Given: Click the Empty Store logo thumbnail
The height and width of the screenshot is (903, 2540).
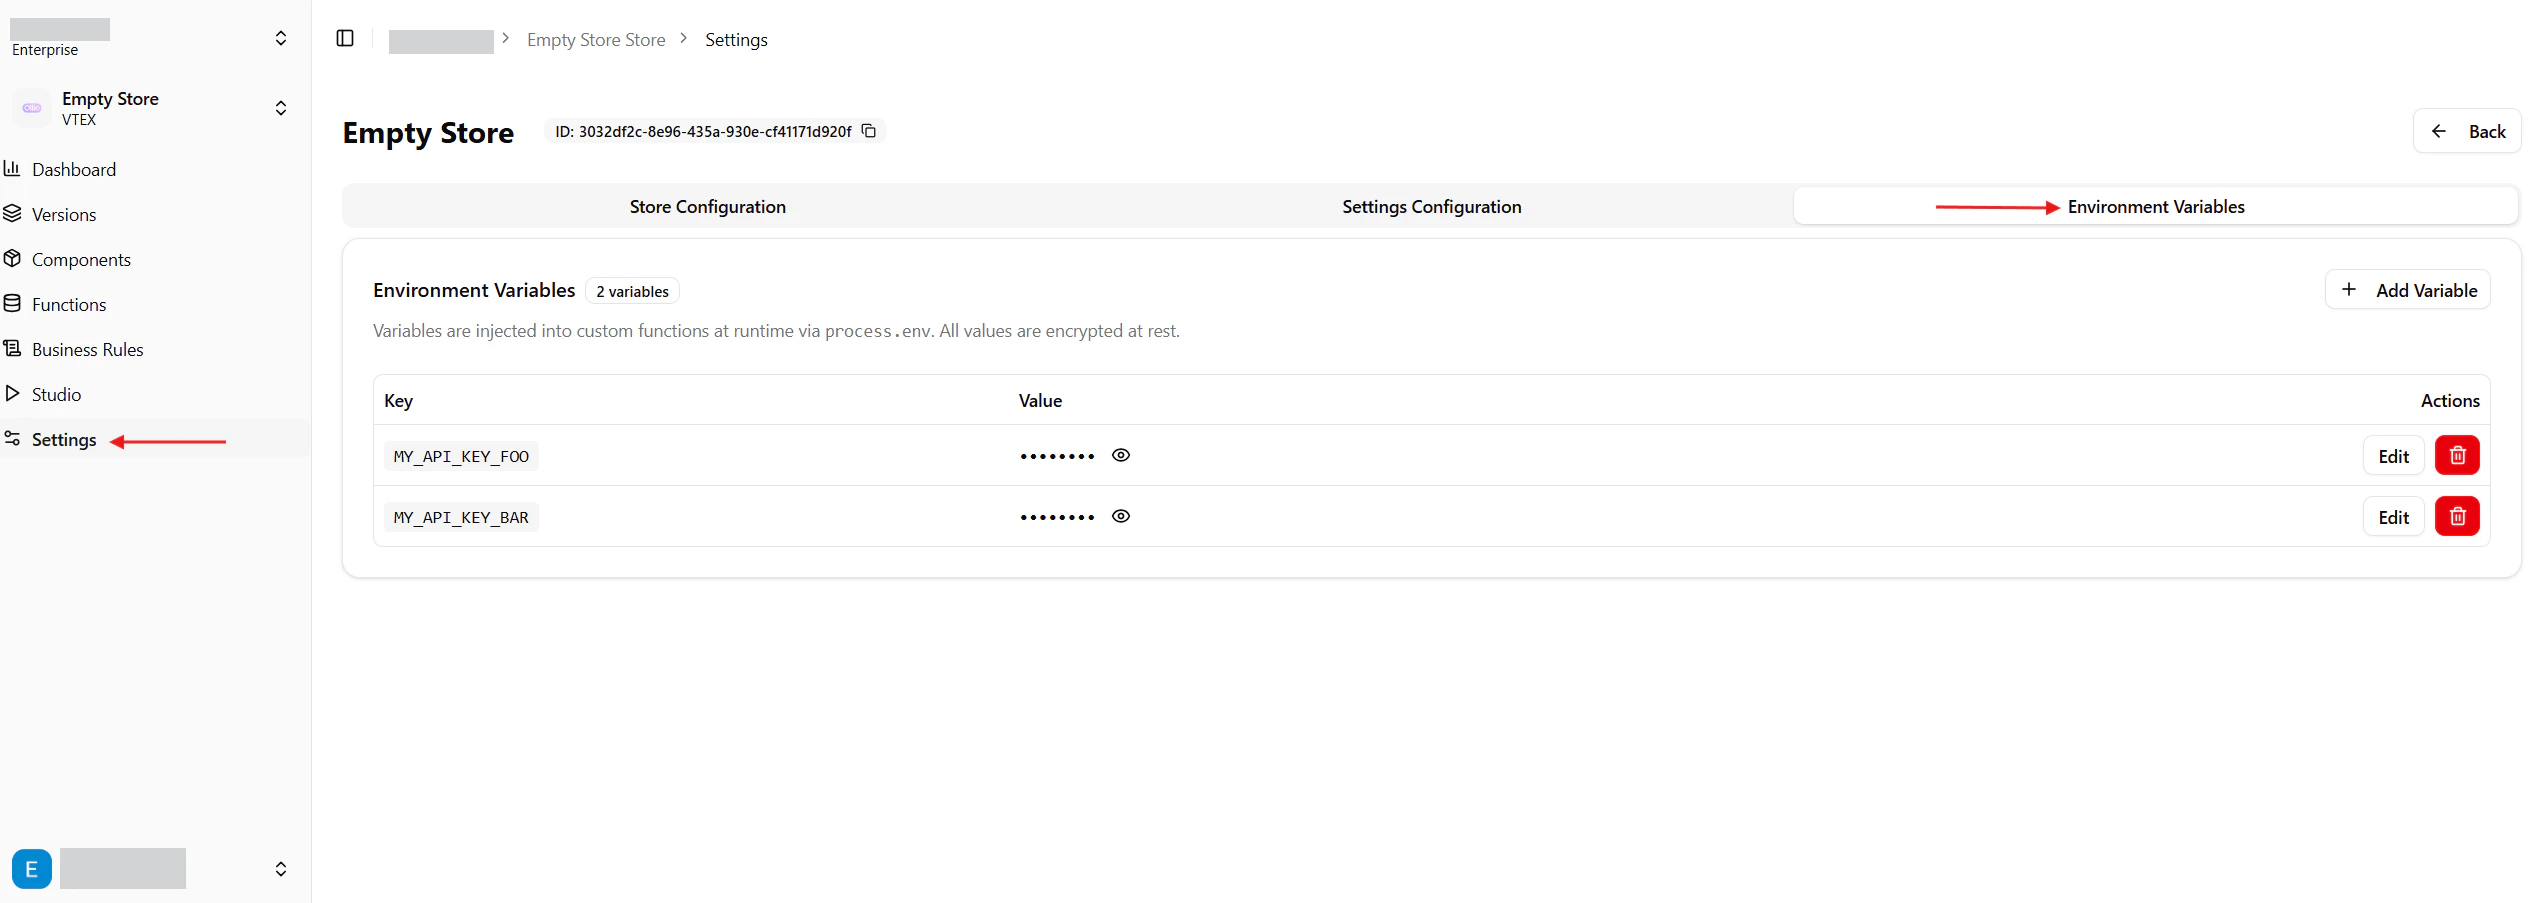Looking at the screenshot, I should click(x=32, y=108).
